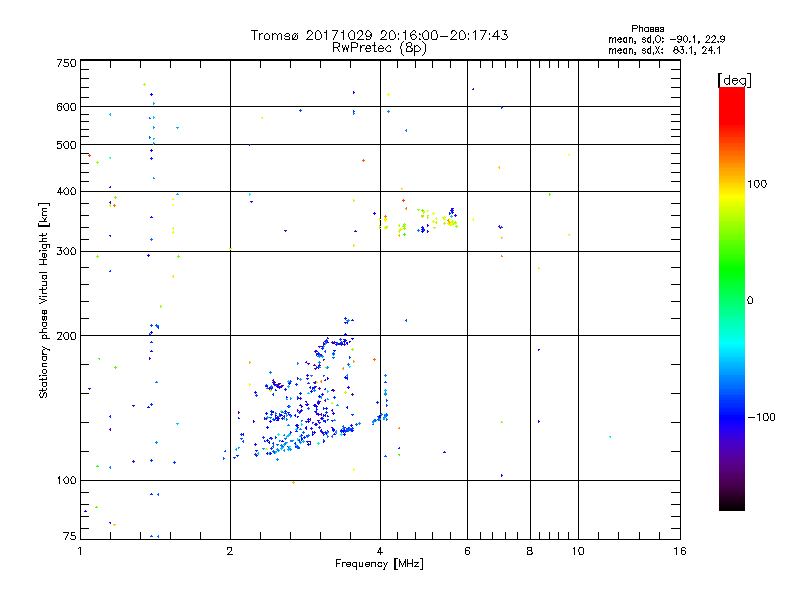This screenshot has width=800, height=600.
Task: Click the 'Frequency [MHz]' x-axis label
Action: point(379,564)
